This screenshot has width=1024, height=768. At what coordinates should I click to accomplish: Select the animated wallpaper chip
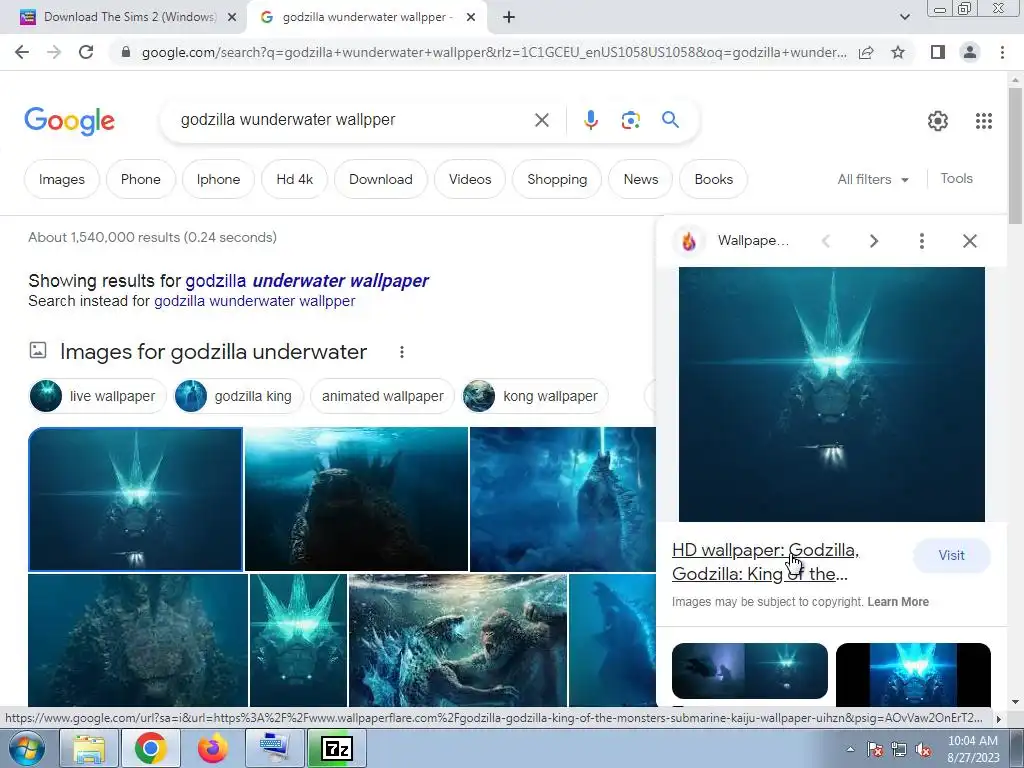383,396
